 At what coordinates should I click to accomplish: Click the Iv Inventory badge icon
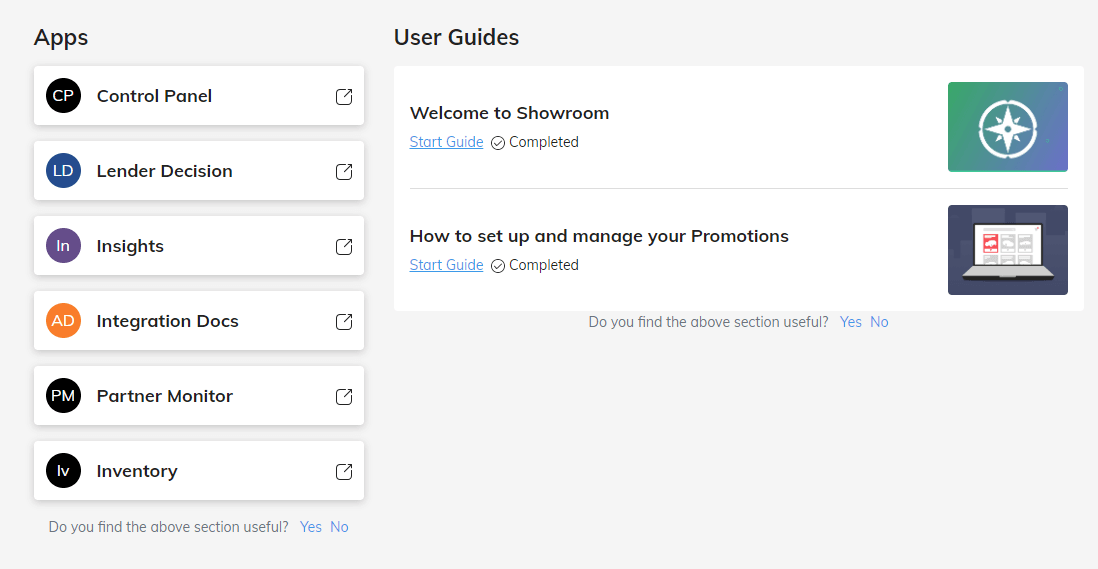coord(63,470)
